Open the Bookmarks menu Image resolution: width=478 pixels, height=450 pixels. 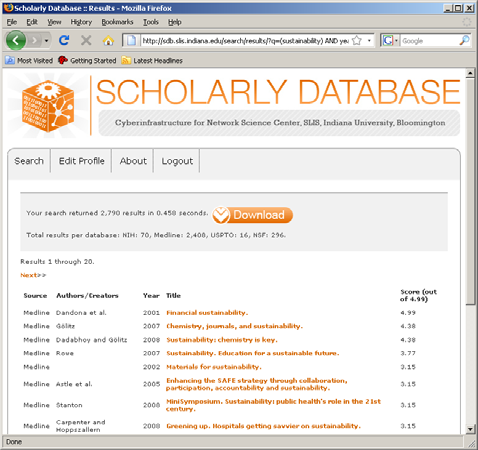pos(117,22)
